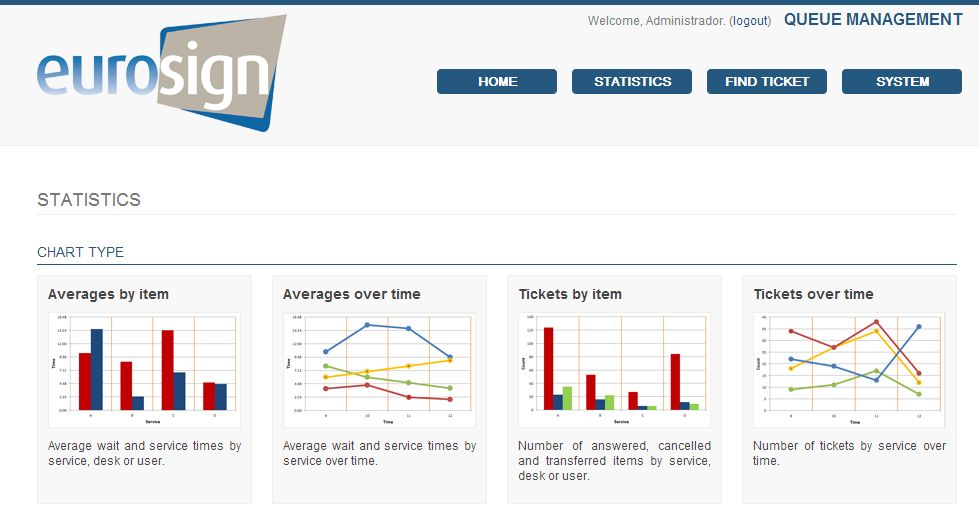Image resolution: width=979 pixels, height=521 pixels.
Task: Open the FIND TICKET page
Action: [767, 82]
